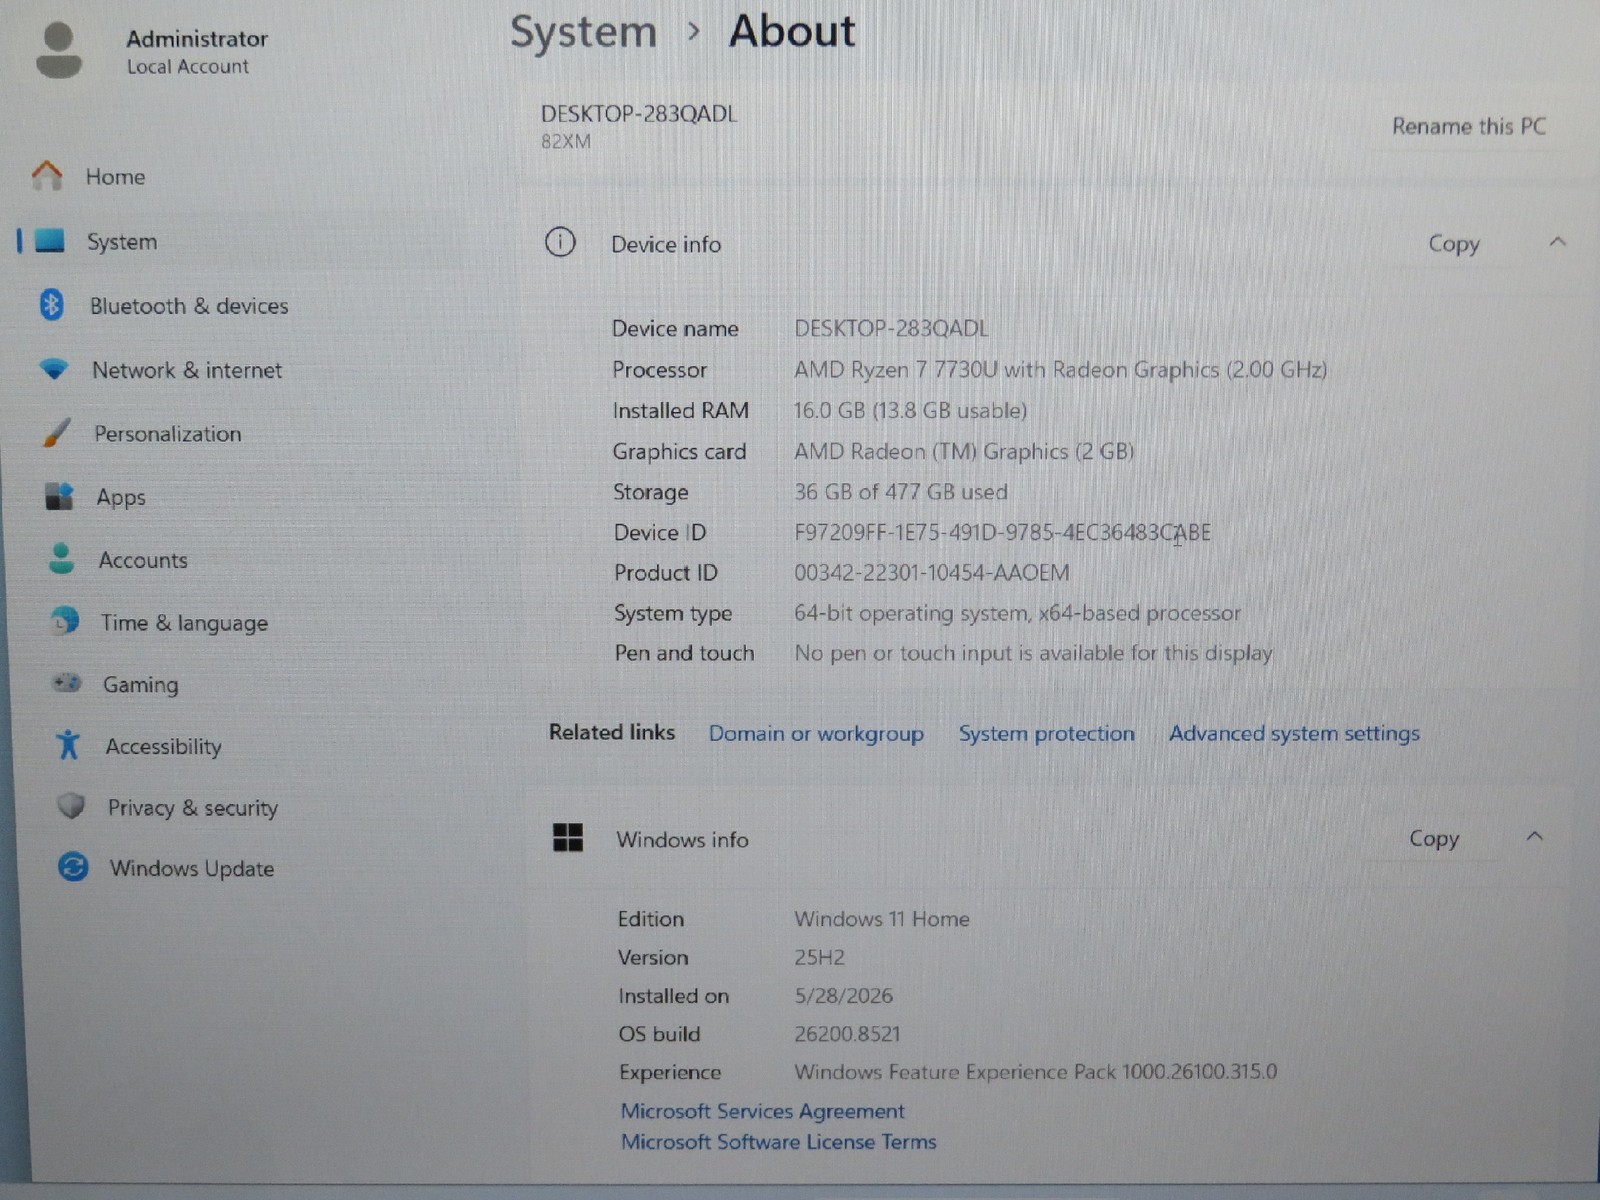1600x1200 pixels.
Task: Click the AMD Ryzen 7 7730U processor value
Action: point(1060,370)
